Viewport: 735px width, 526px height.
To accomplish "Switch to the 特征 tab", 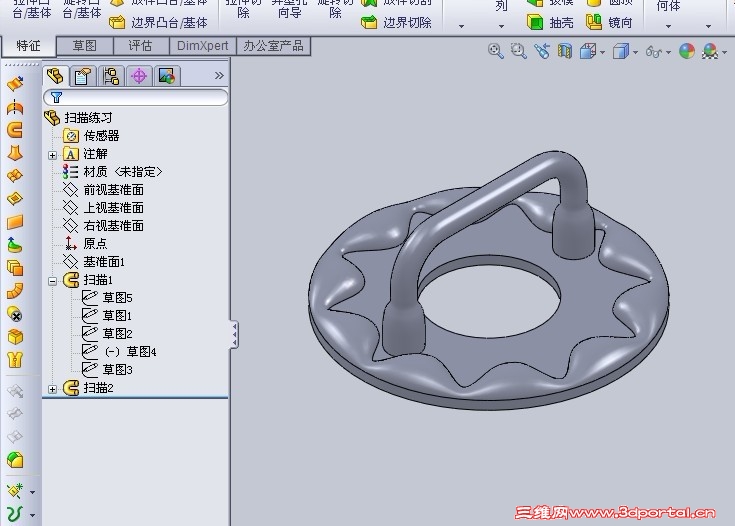I will click(x=29, y=45).
